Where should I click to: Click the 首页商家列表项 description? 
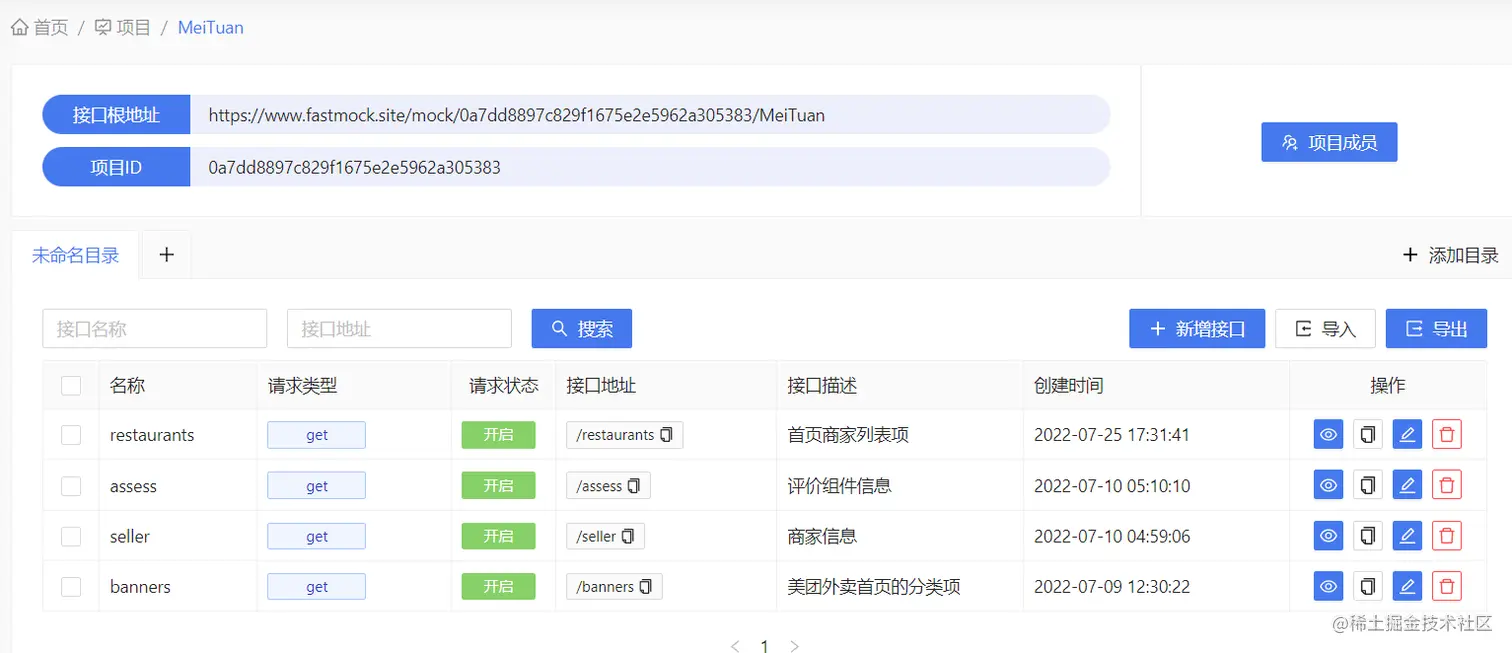click(x=848, y=435)
